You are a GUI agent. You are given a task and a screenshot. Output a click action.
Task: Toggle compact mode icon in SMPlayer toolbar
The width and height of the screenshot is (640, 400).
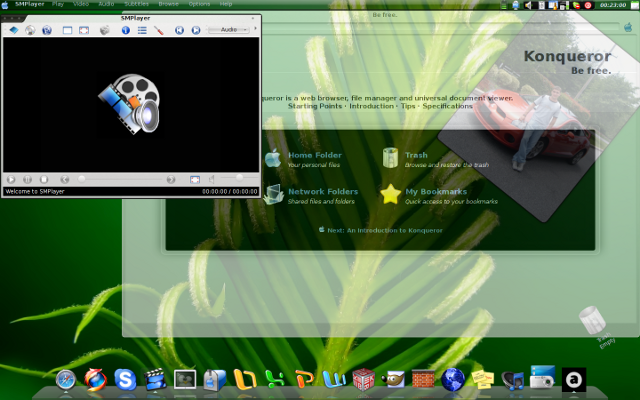pos(67,30)
